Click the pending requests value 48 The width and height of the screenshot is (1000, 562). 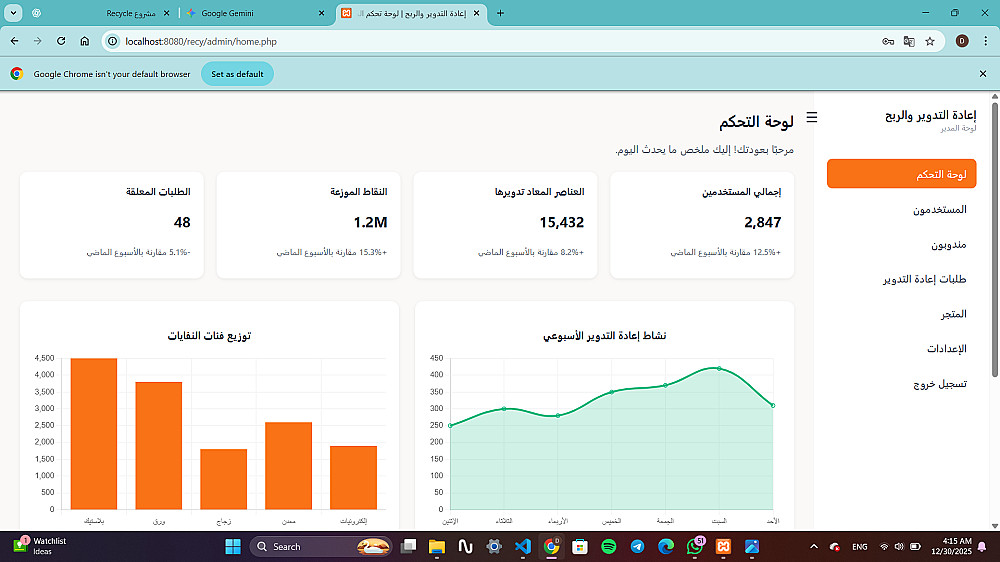coord(182,222)
